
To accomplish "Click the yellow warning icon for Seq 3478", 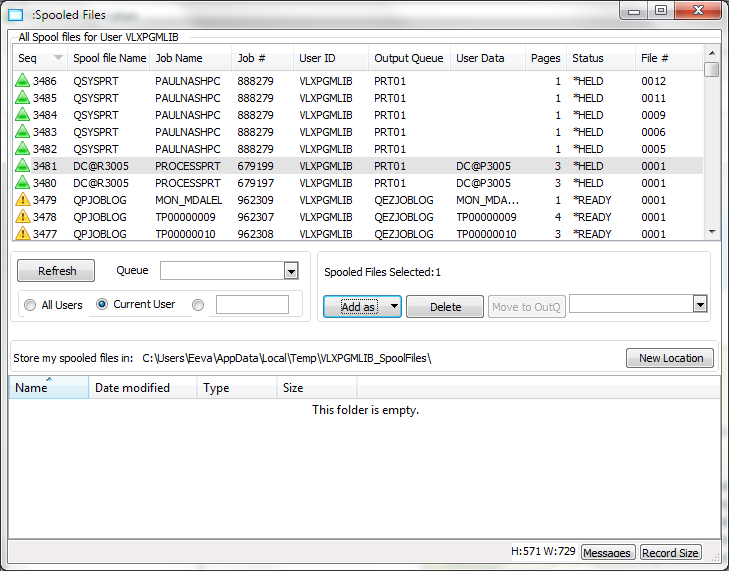I will click(22, 217).
